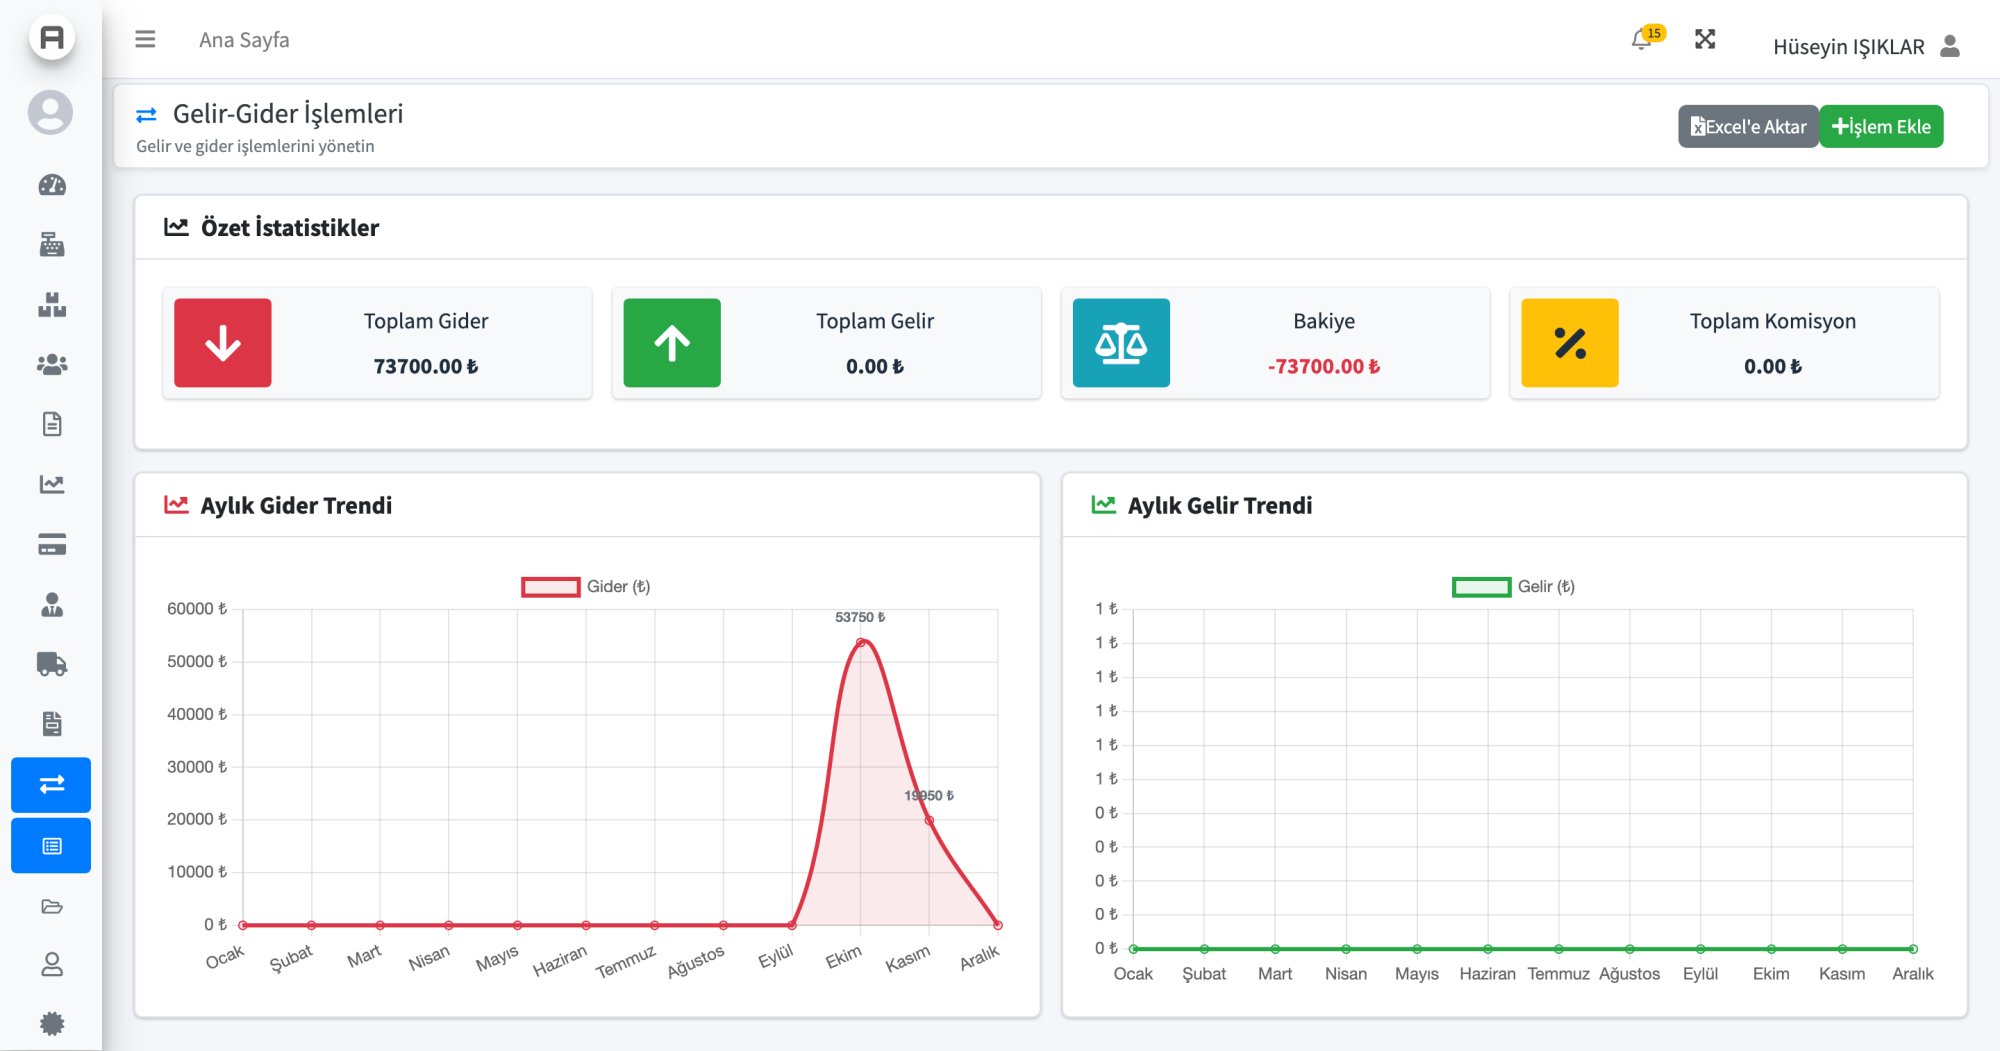Toggle fullscreen mode icon in header
Image resolution: width=2000 pixels, height=1051 pixels.
(1705, 40)
